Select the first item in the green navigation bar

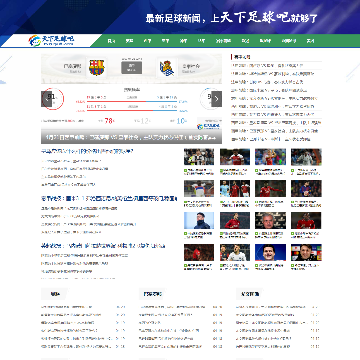(111, 41)
